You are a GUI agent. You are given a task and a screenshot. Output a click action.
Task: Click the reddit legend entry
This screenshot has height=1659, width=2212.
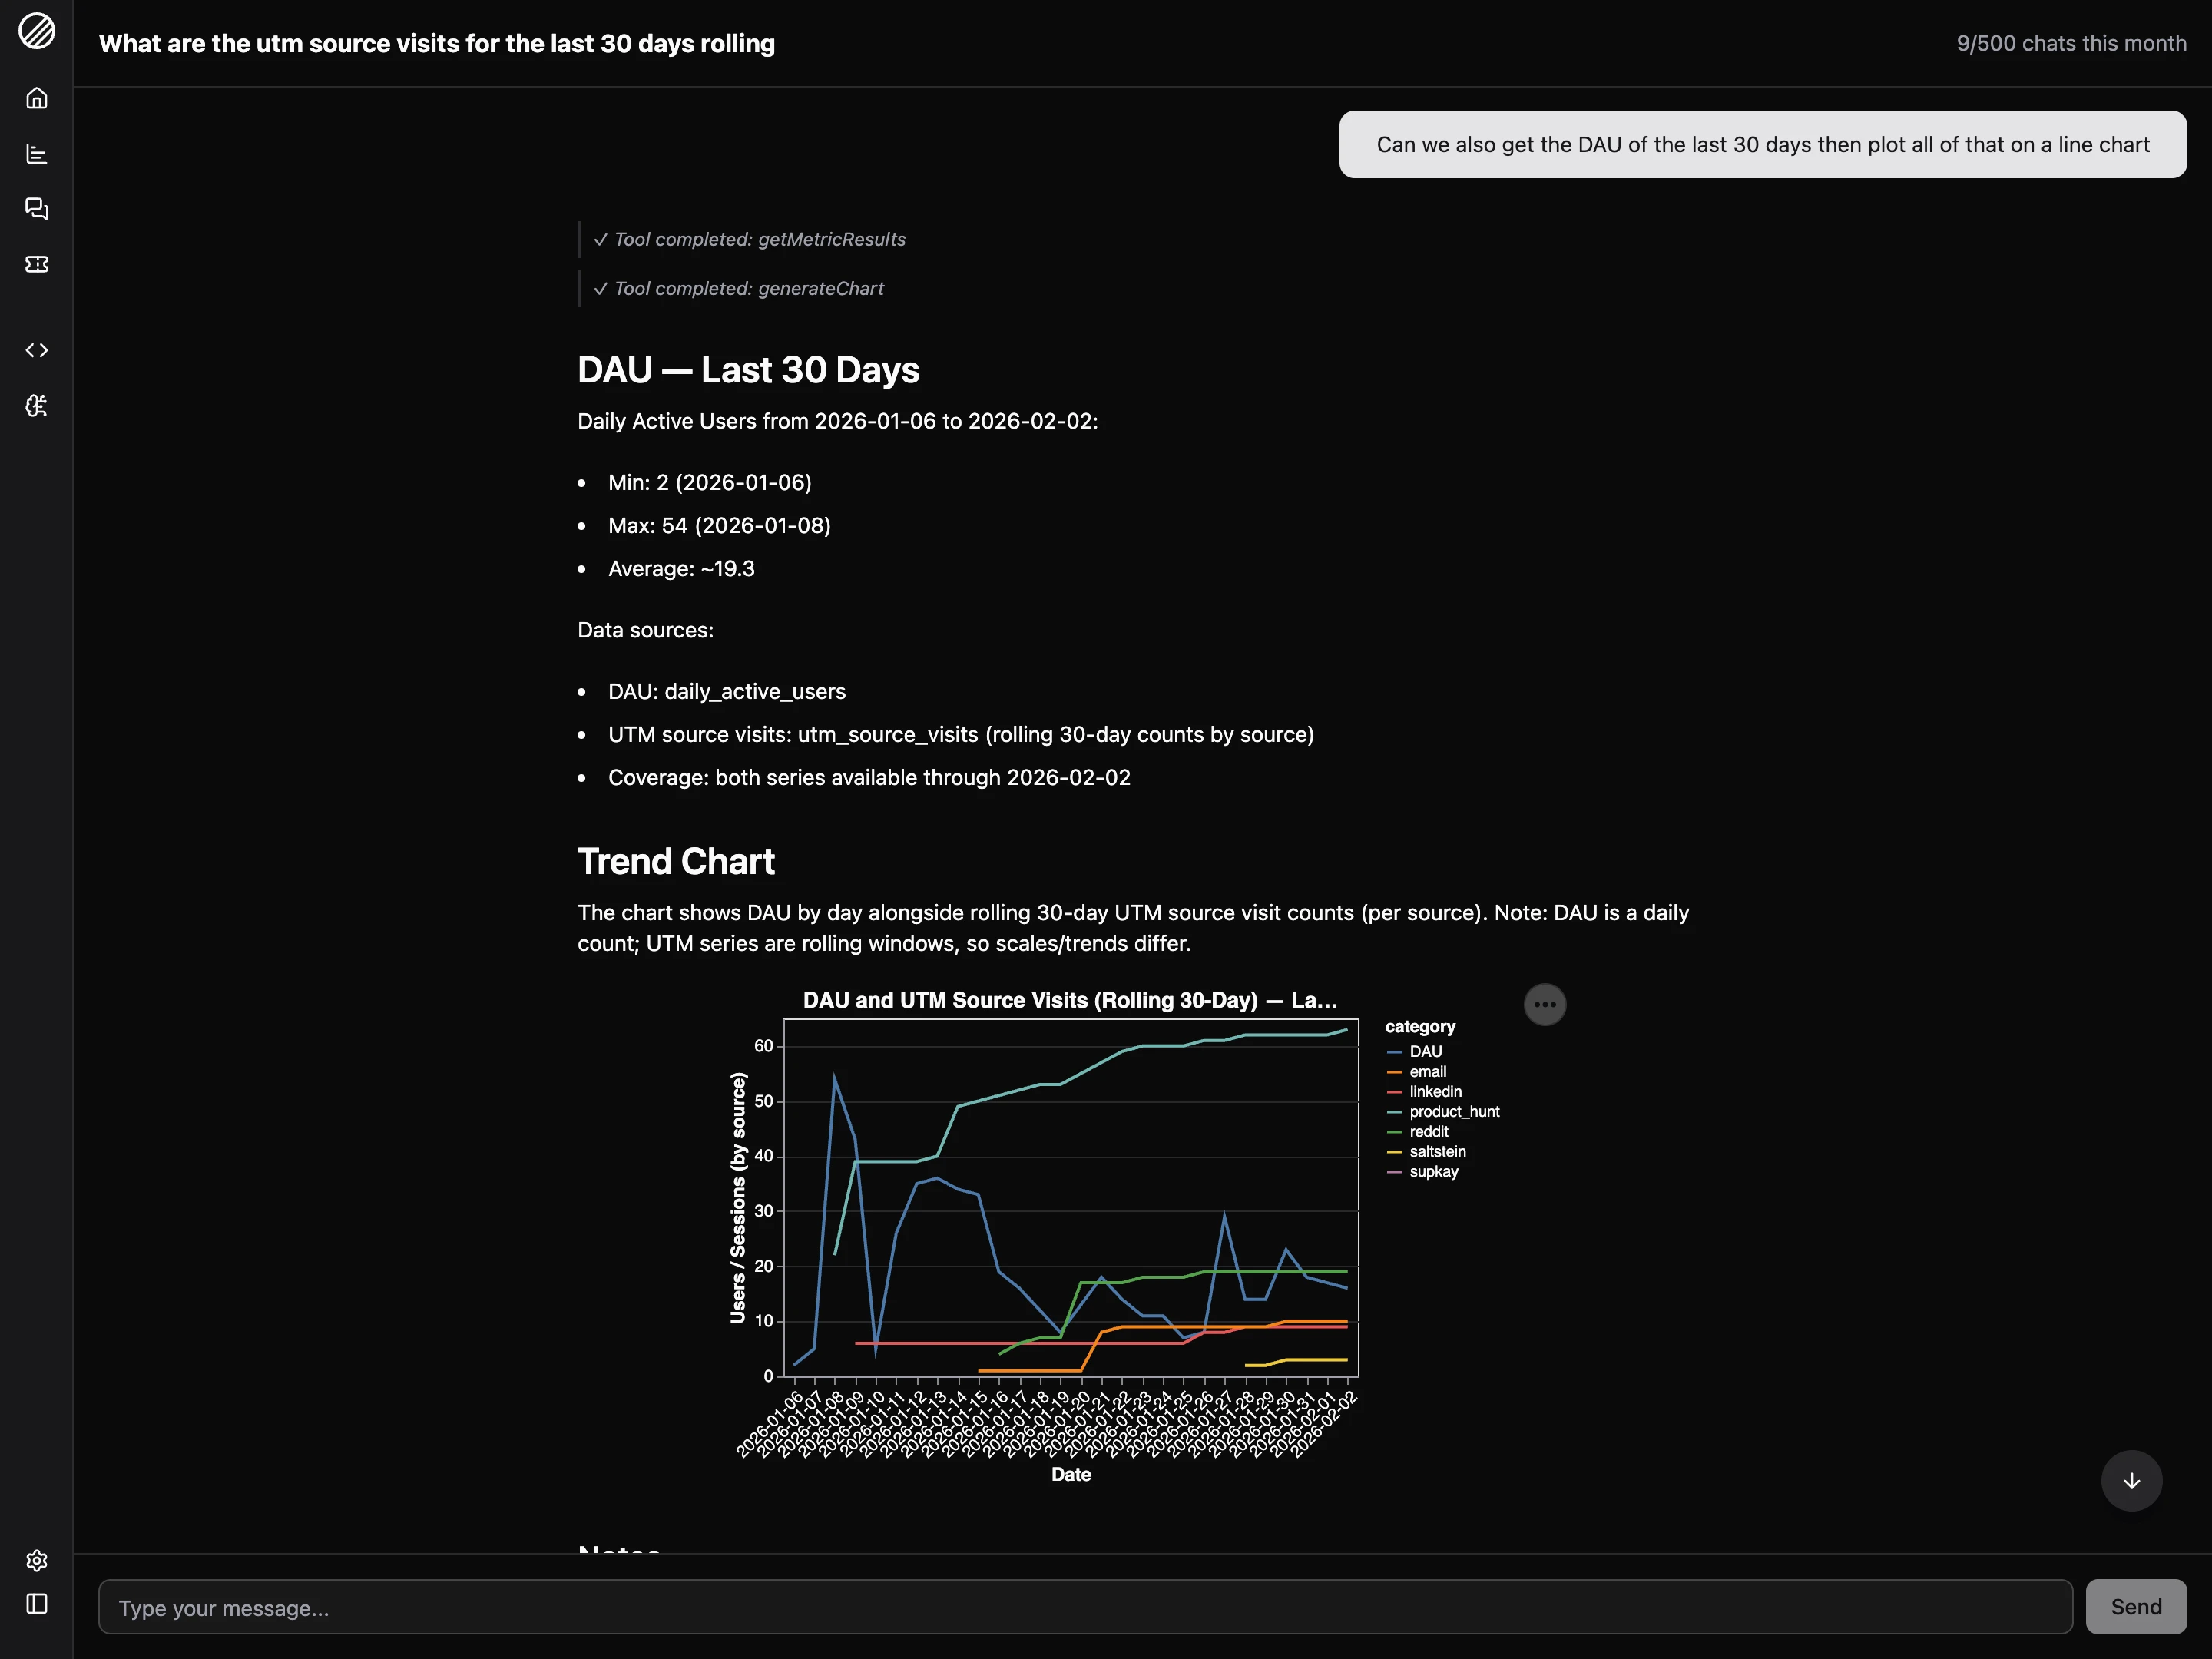click(x=1428, y=1132)
